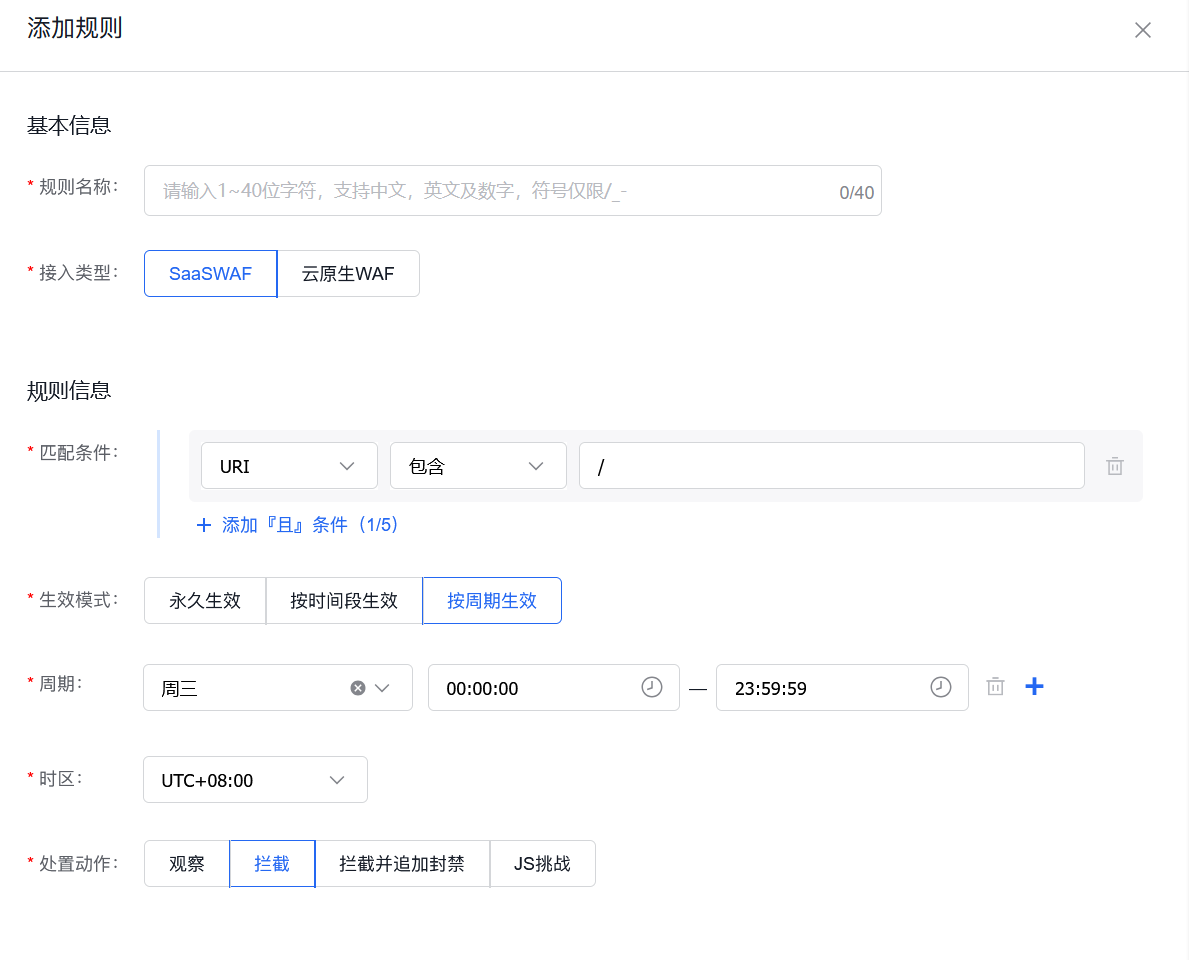Open the clock picker for start time 00:00:00
Image resolution: width=1189 pixels, height=960 pixels.
coord(651,687)
